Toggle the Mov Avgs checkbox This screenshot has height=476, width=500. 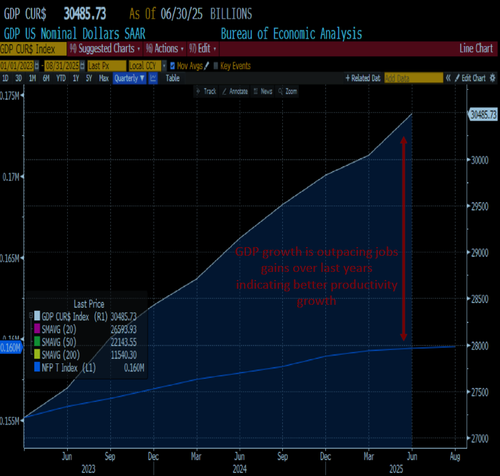pos(172,66)
